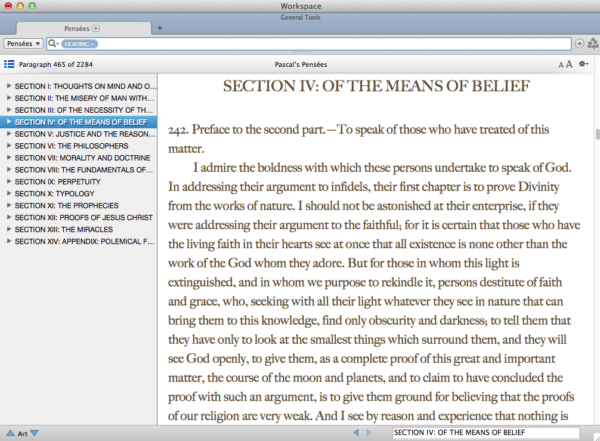Open the Pensées tab dropdown arrow
This screenshot has width=600, height=441.
(96, 28)
